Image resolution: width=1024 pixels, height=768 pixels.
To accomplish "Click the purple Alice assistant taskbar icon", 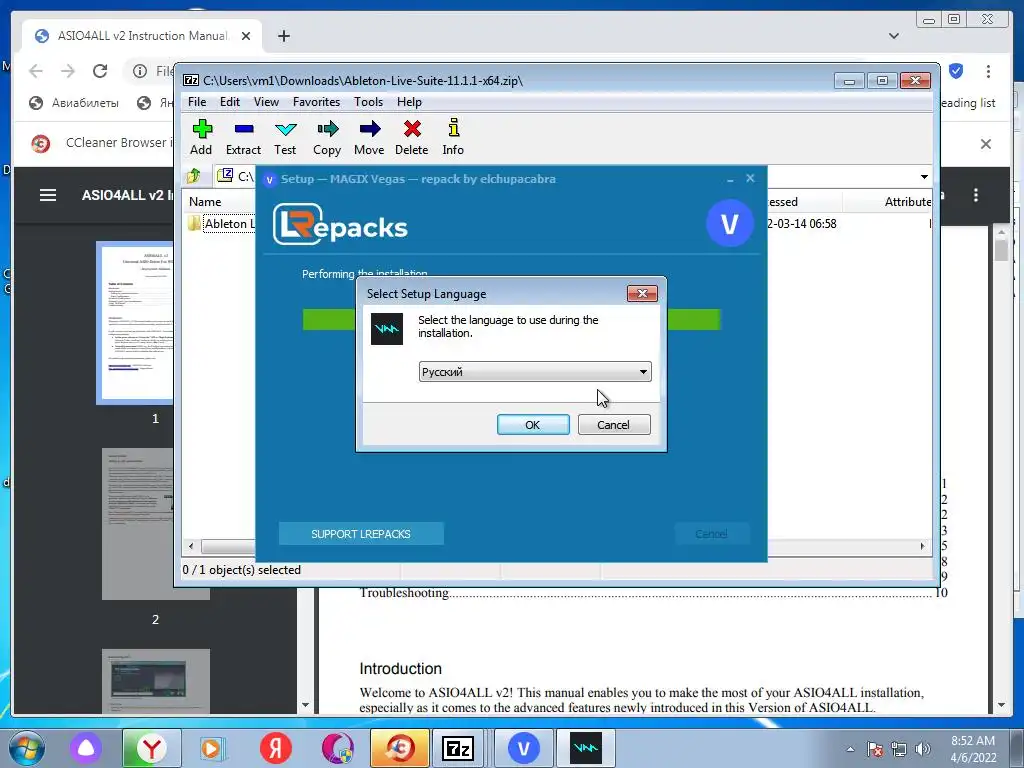I will click(x=86, y=748).
